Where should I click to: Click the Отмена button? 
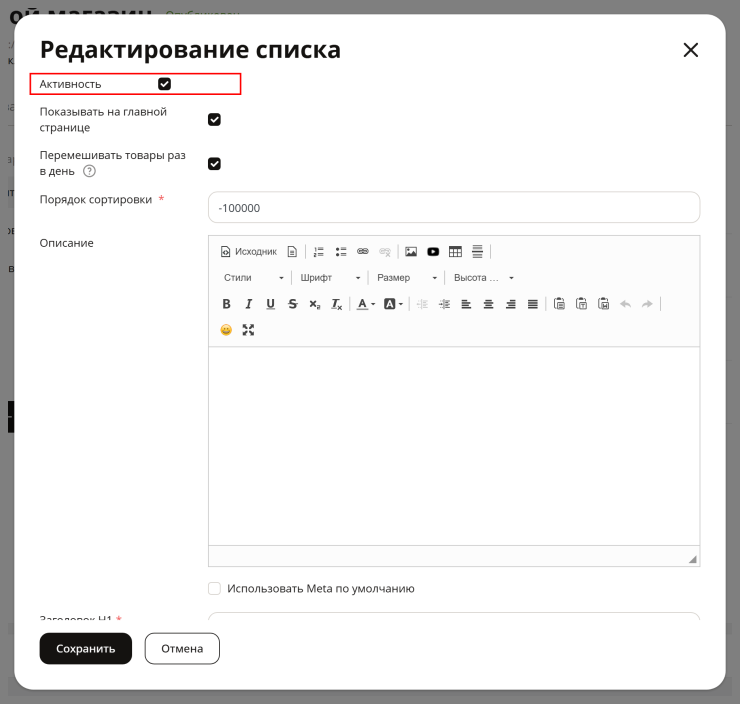point(182,648)
